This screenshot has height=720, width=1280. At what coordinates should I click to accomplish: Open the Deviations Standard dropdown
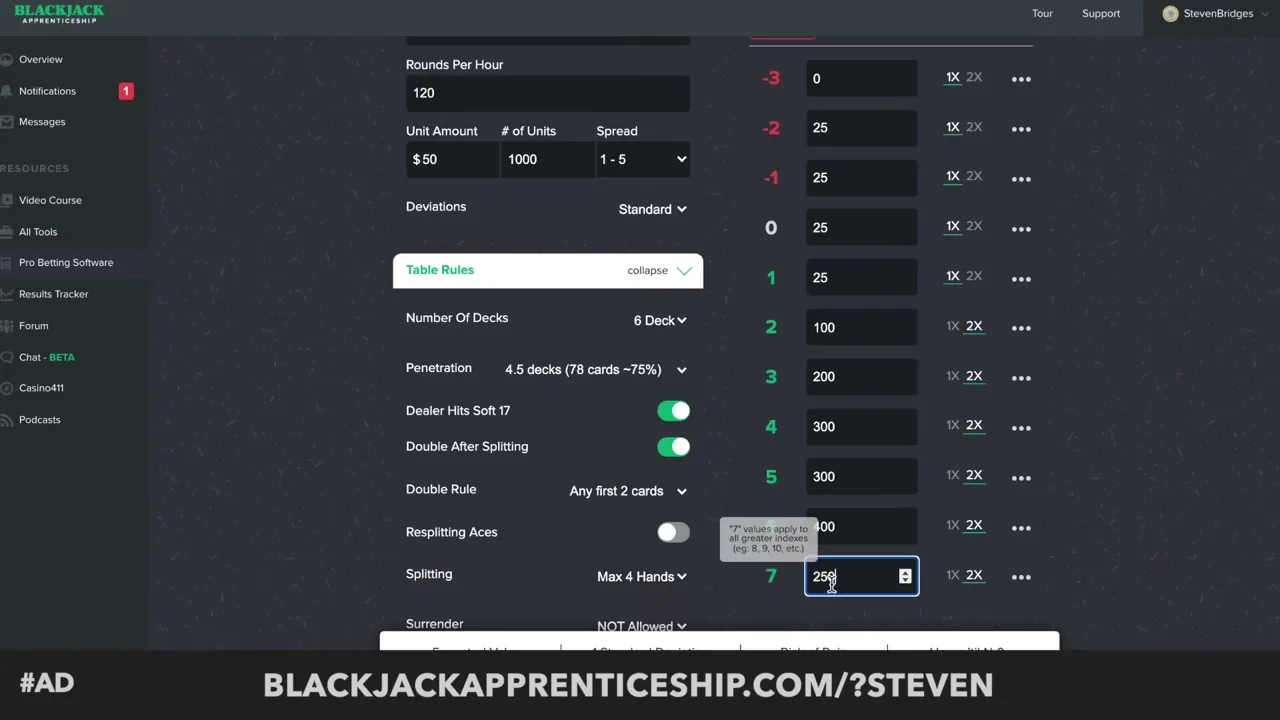click(x=652, y=209)
